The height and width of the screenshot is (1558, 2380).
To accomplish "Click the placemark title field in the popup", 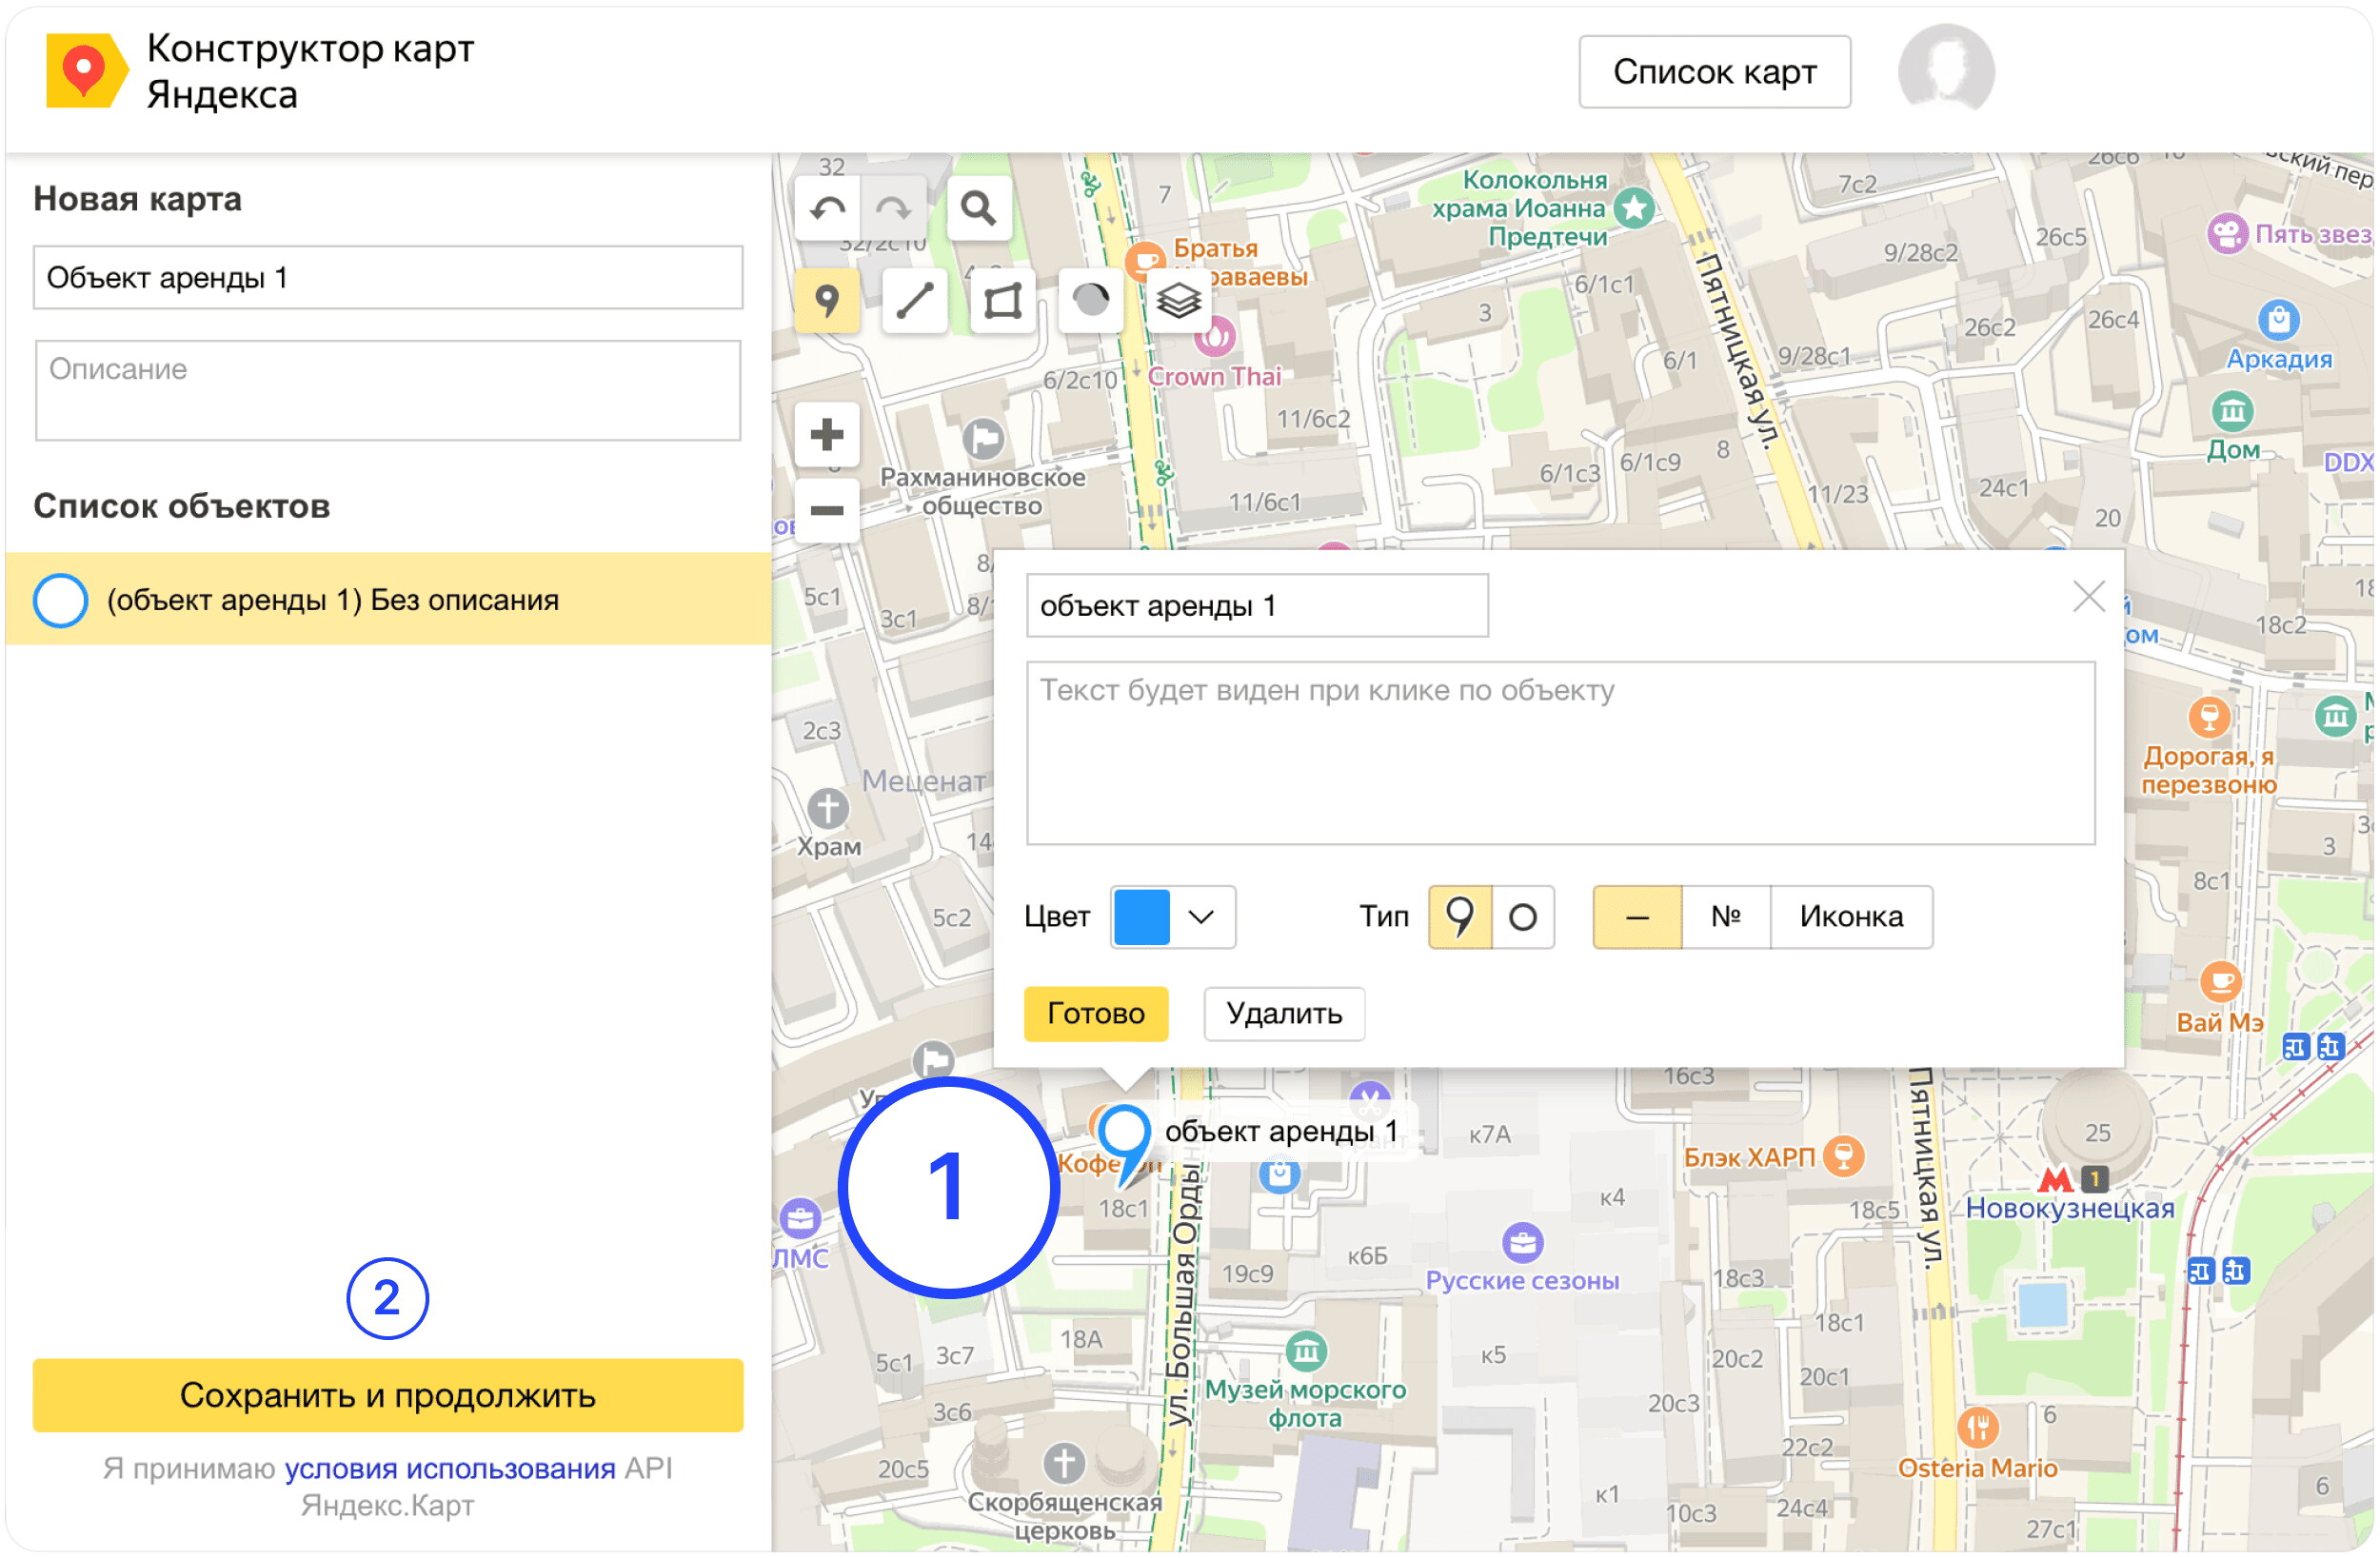I will pyautogui.click(x=1257, y=606).
